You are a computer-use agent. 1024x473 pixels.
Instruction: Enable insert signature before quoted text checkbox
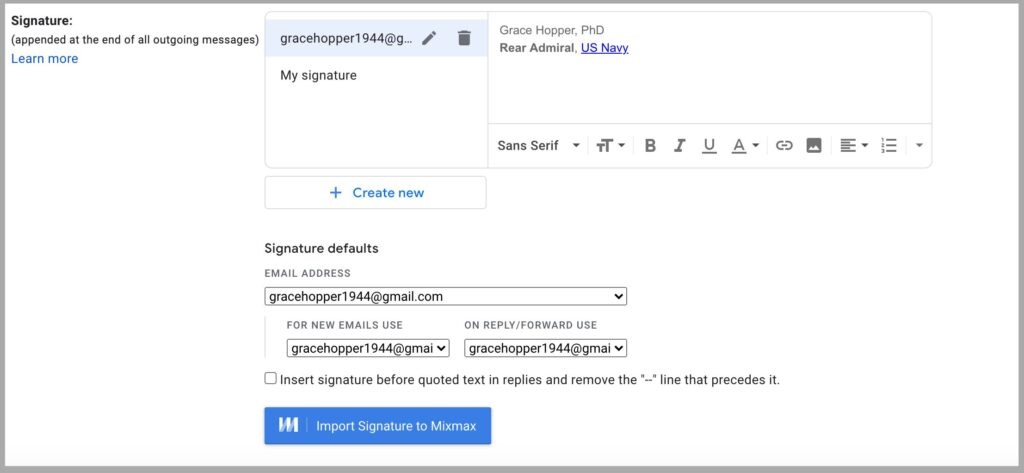coord(270,378)
